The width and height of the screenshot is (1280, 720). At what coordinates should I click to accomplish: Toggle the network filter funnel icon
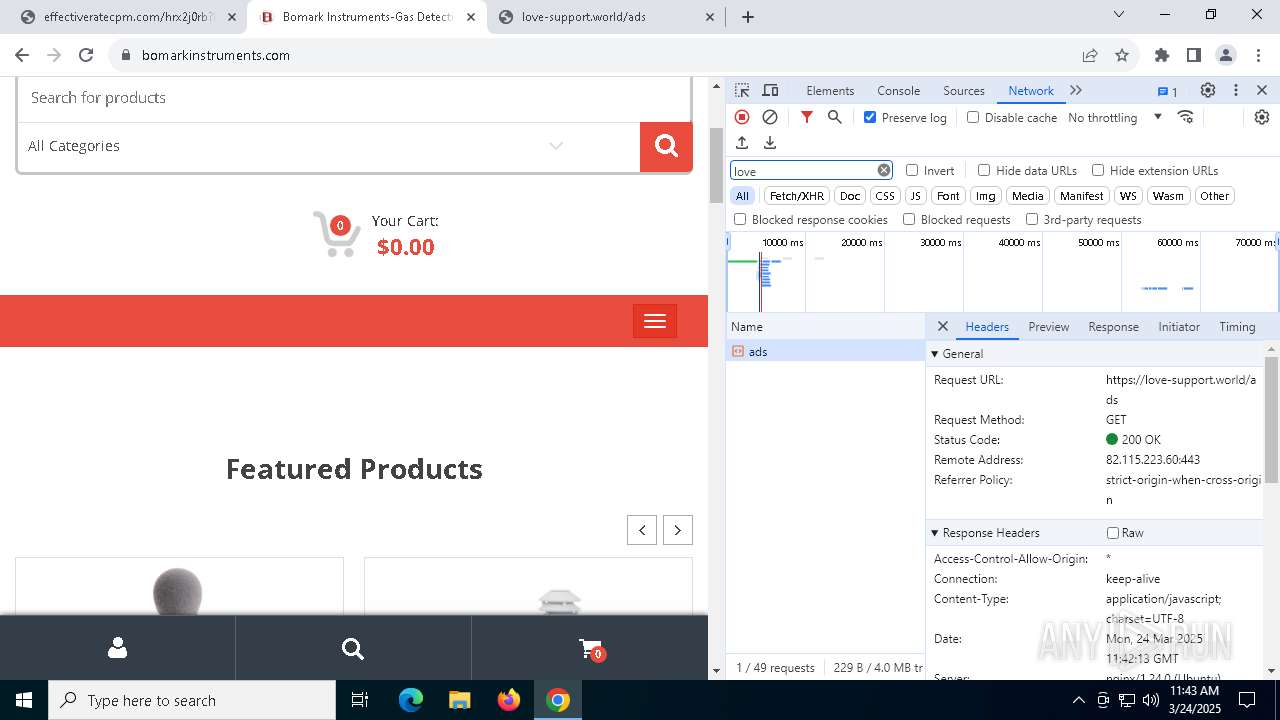pyautogui.click(x=807, y=117)
